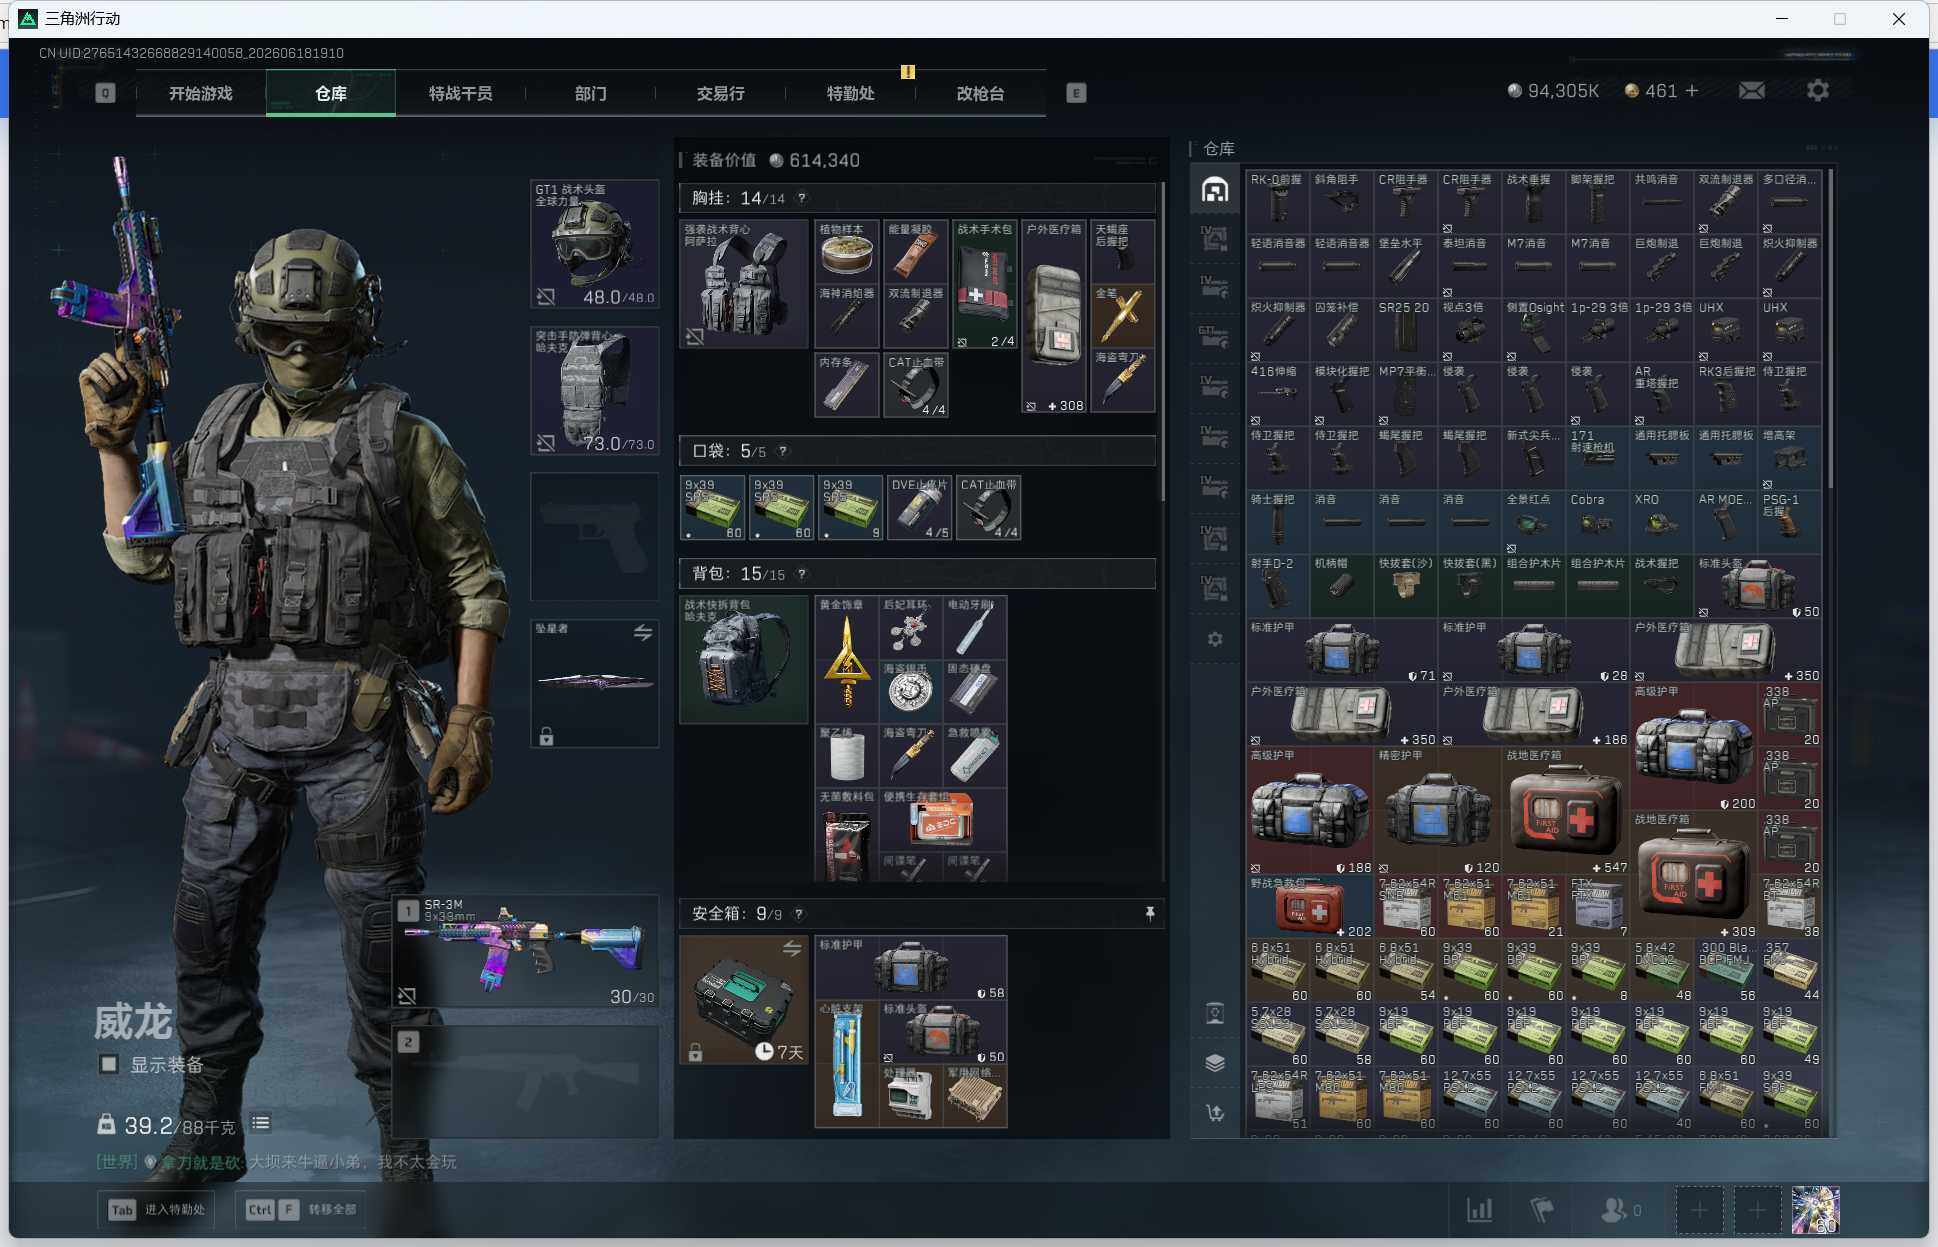Click the Q shortcut key button
1938x1247 pixels.
point(105,93)
